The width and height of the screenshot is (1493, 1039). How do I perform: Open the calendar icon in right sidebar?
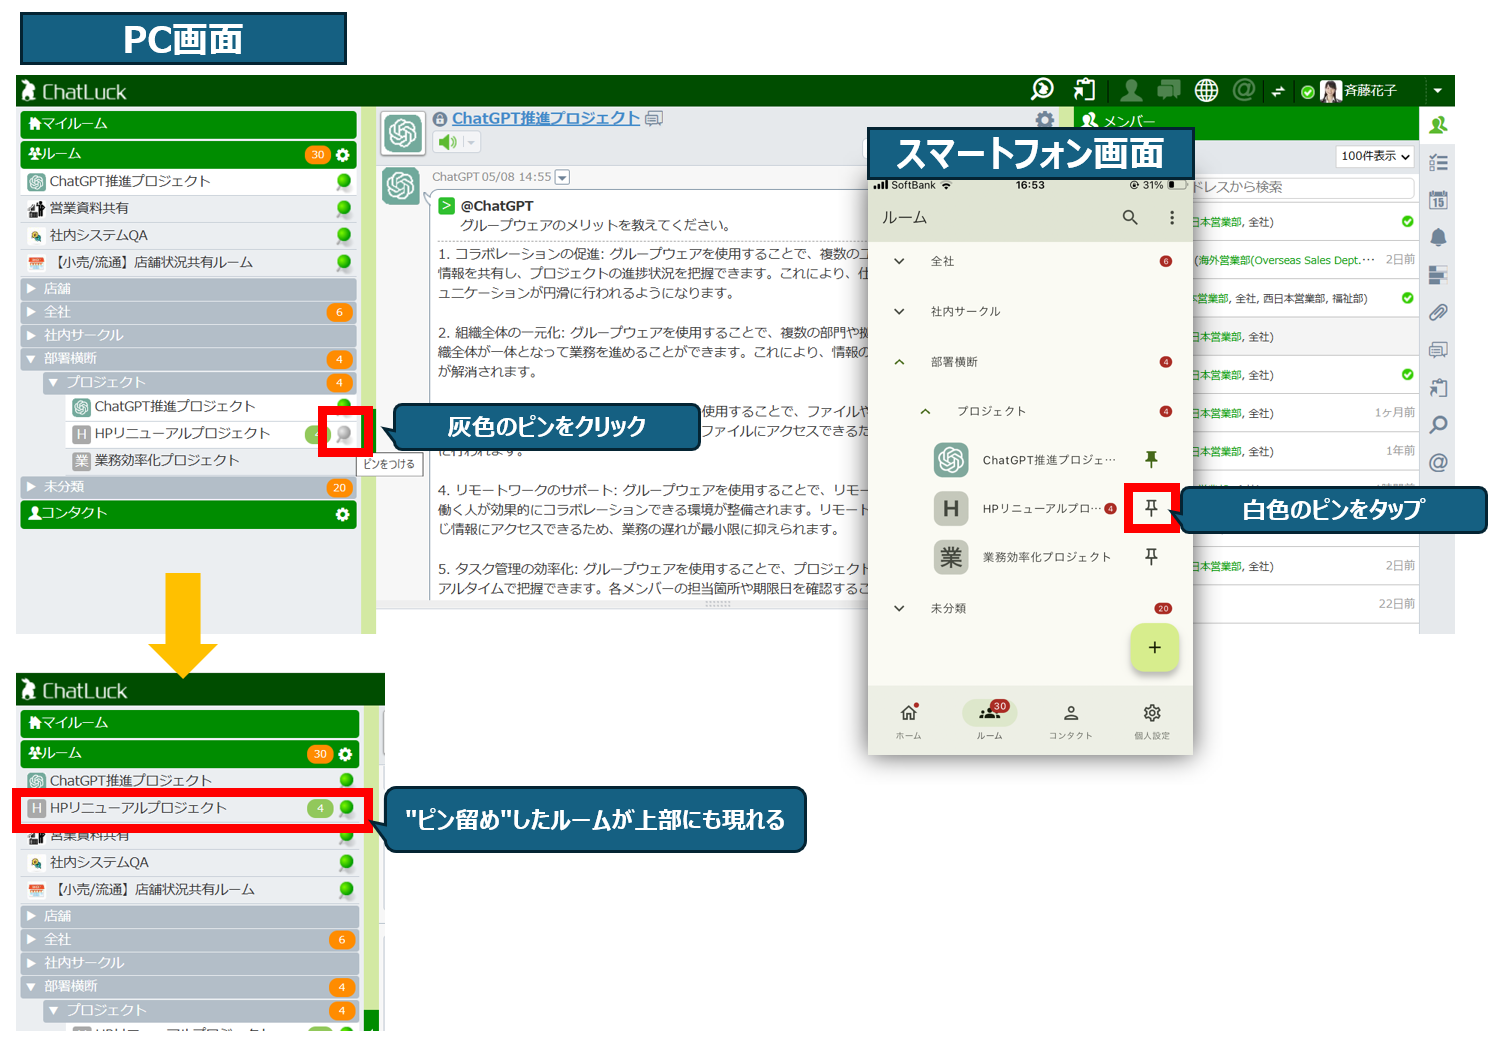coord(1438,200)
